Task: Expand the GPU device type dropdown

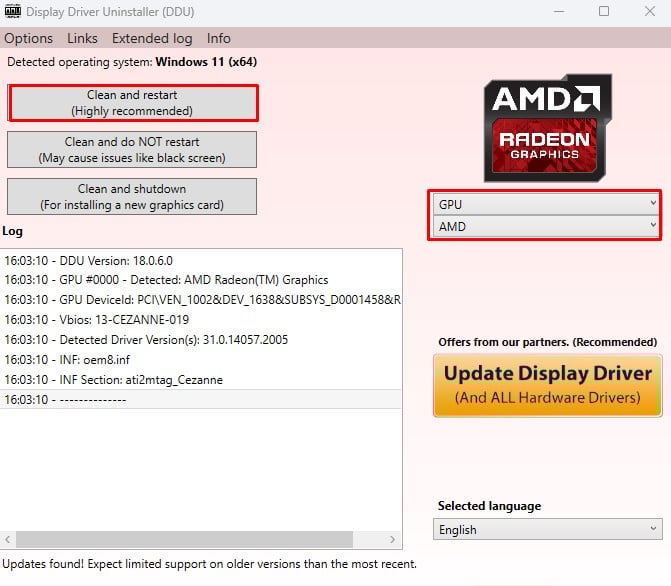Action: (546, 204)
